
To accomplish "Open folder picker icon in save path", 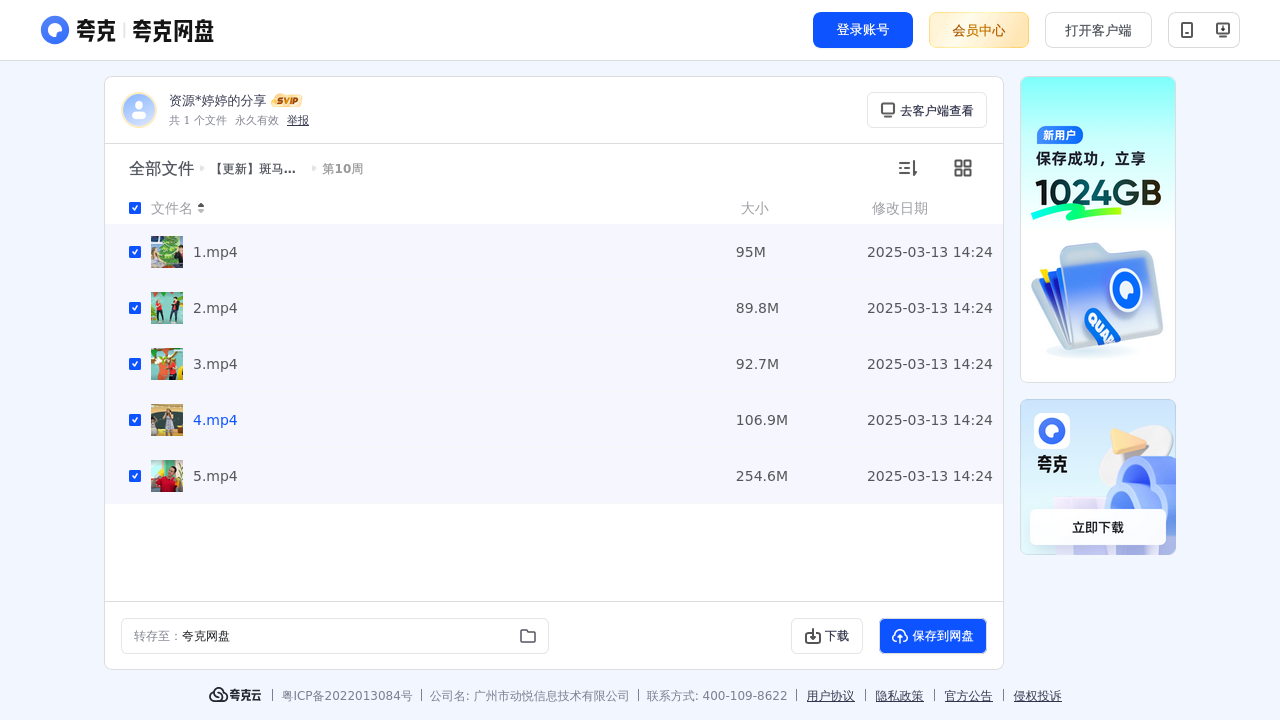I will (x=528, y=636).
